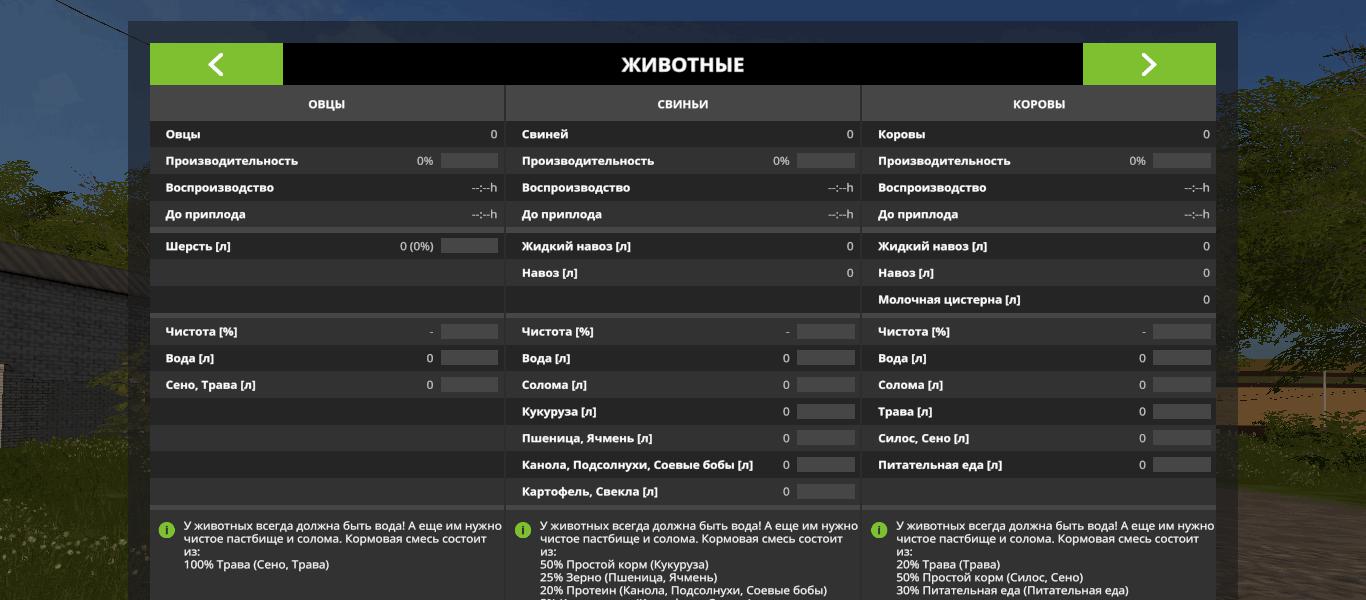The image size is (1366, 600).
Task: Select the ОВЦЫ column header
Action: coord(327,104)
